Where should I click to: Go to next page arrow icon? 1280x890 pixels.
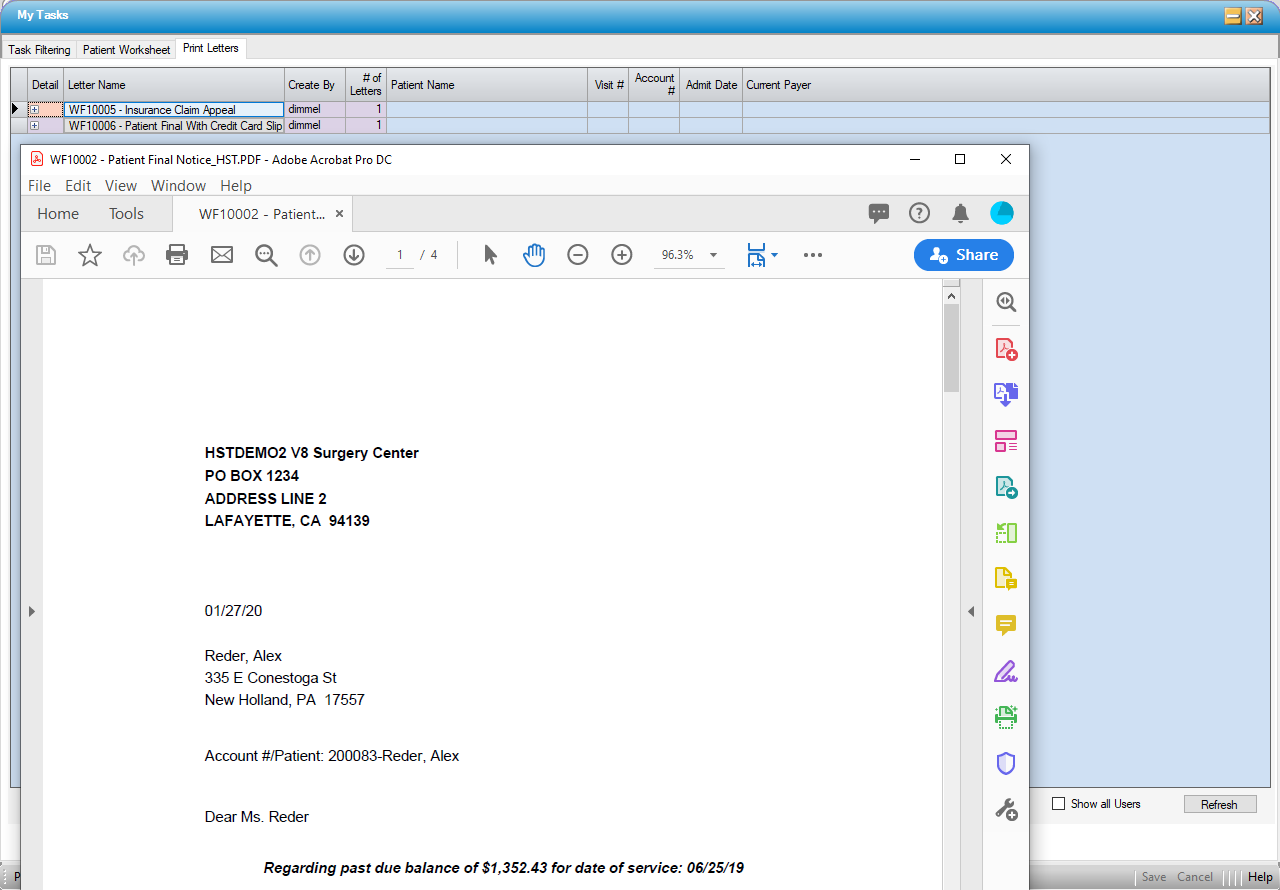(x=354, y=255)
